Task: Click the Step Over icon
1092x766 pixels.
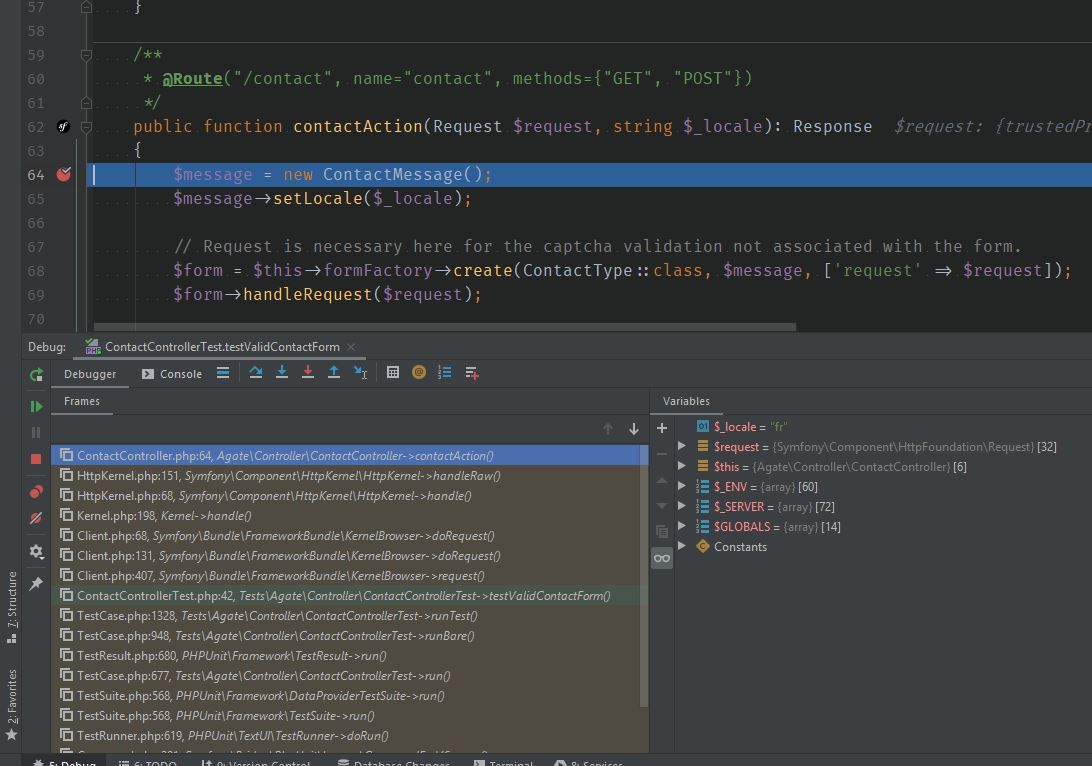Action: tap(256, 373)
